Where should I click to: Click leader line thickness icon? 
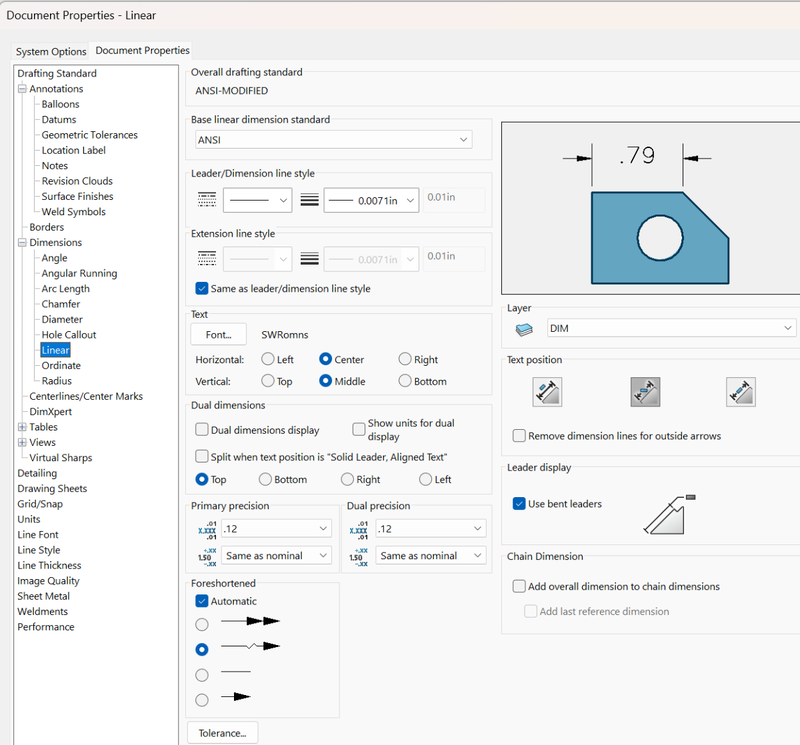tap(309, 200)
